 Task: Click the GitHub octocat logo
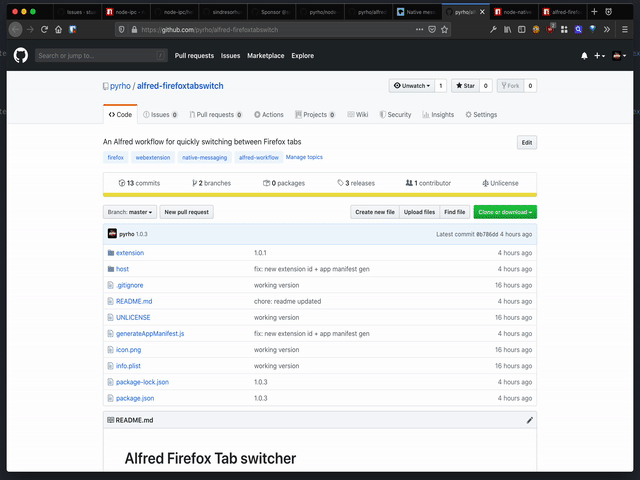click(x=21, y=56)
